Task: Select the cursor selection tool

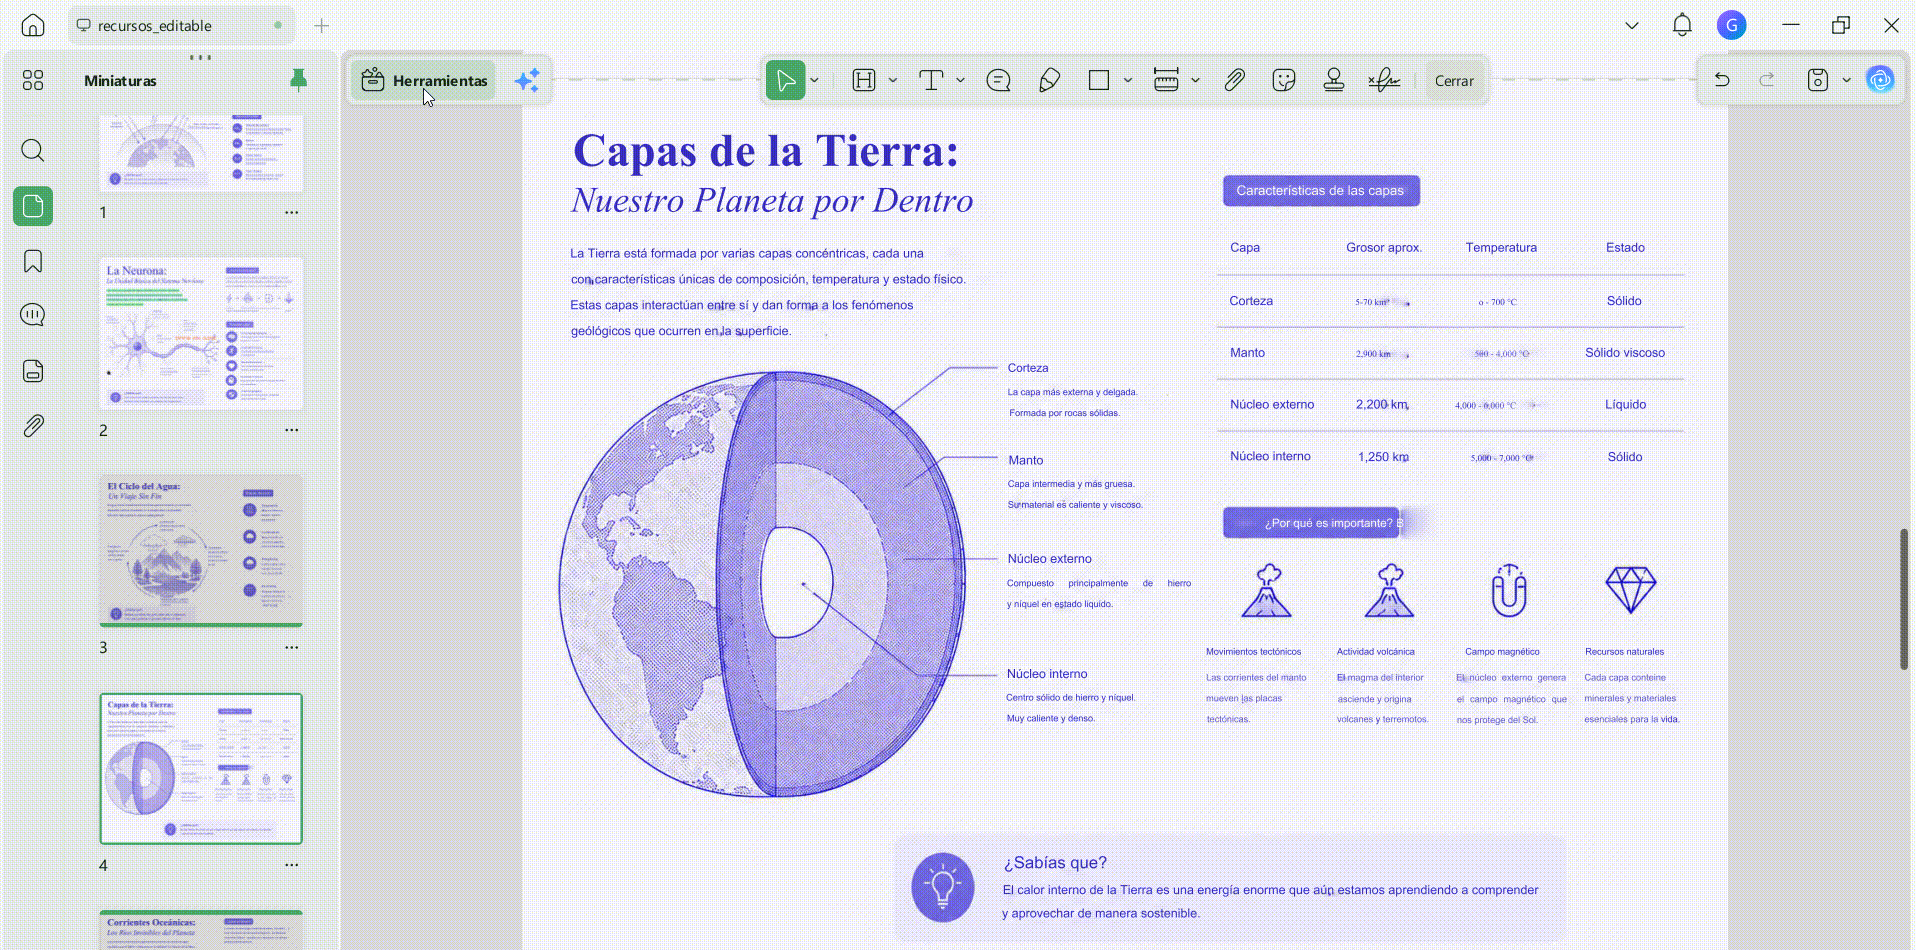Action: point(786,80)
